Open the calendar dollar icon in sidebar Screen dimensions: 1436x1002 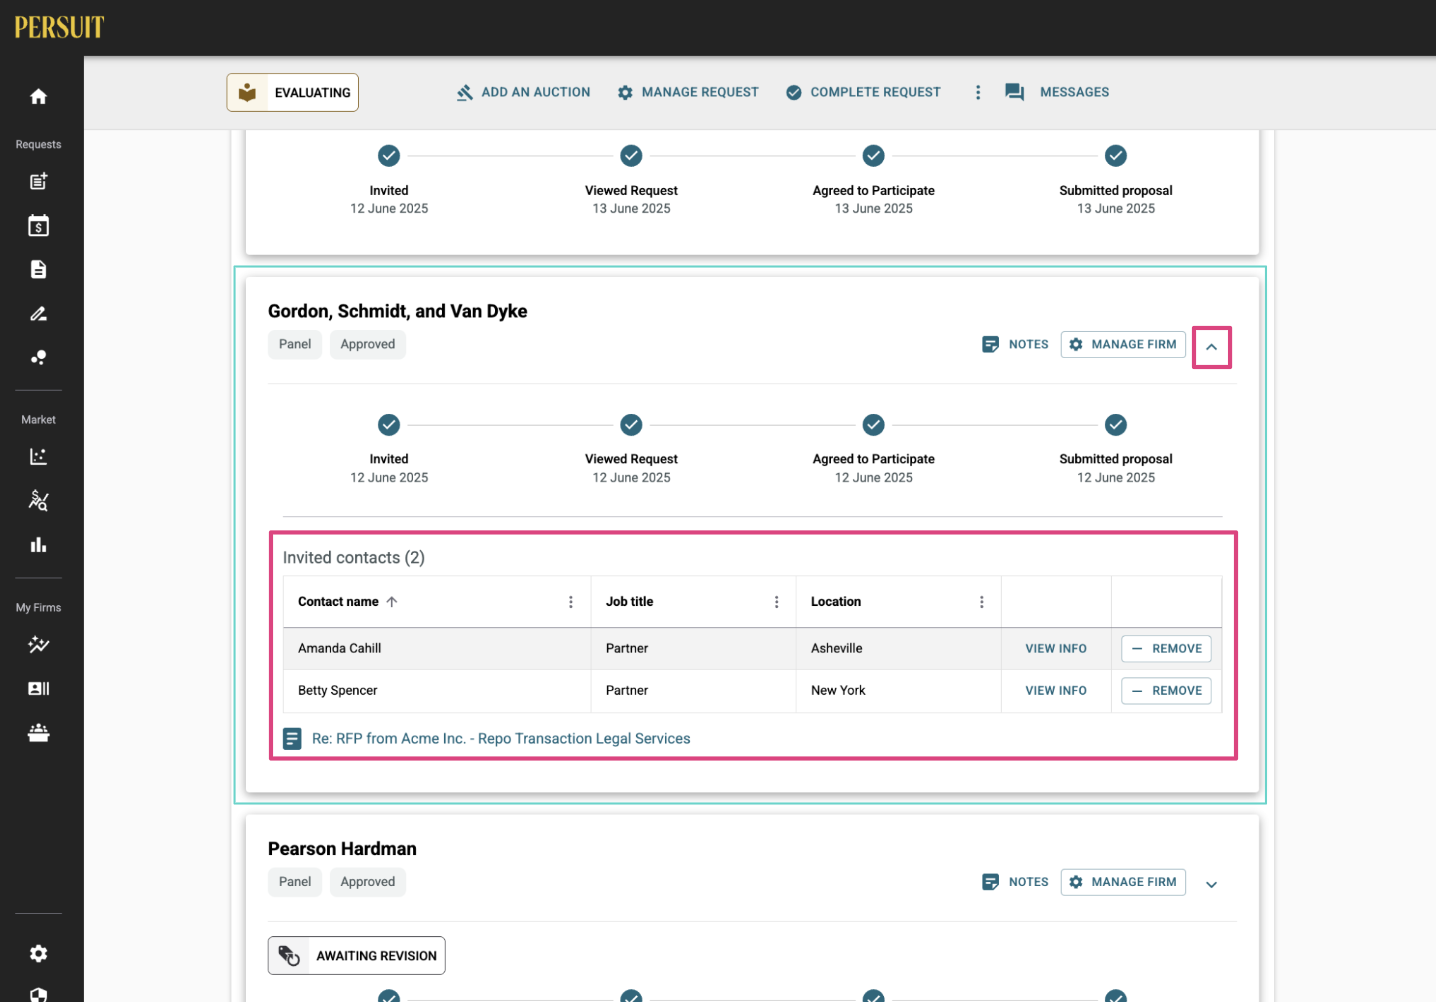pyautogui.click(x=38, y=226)
